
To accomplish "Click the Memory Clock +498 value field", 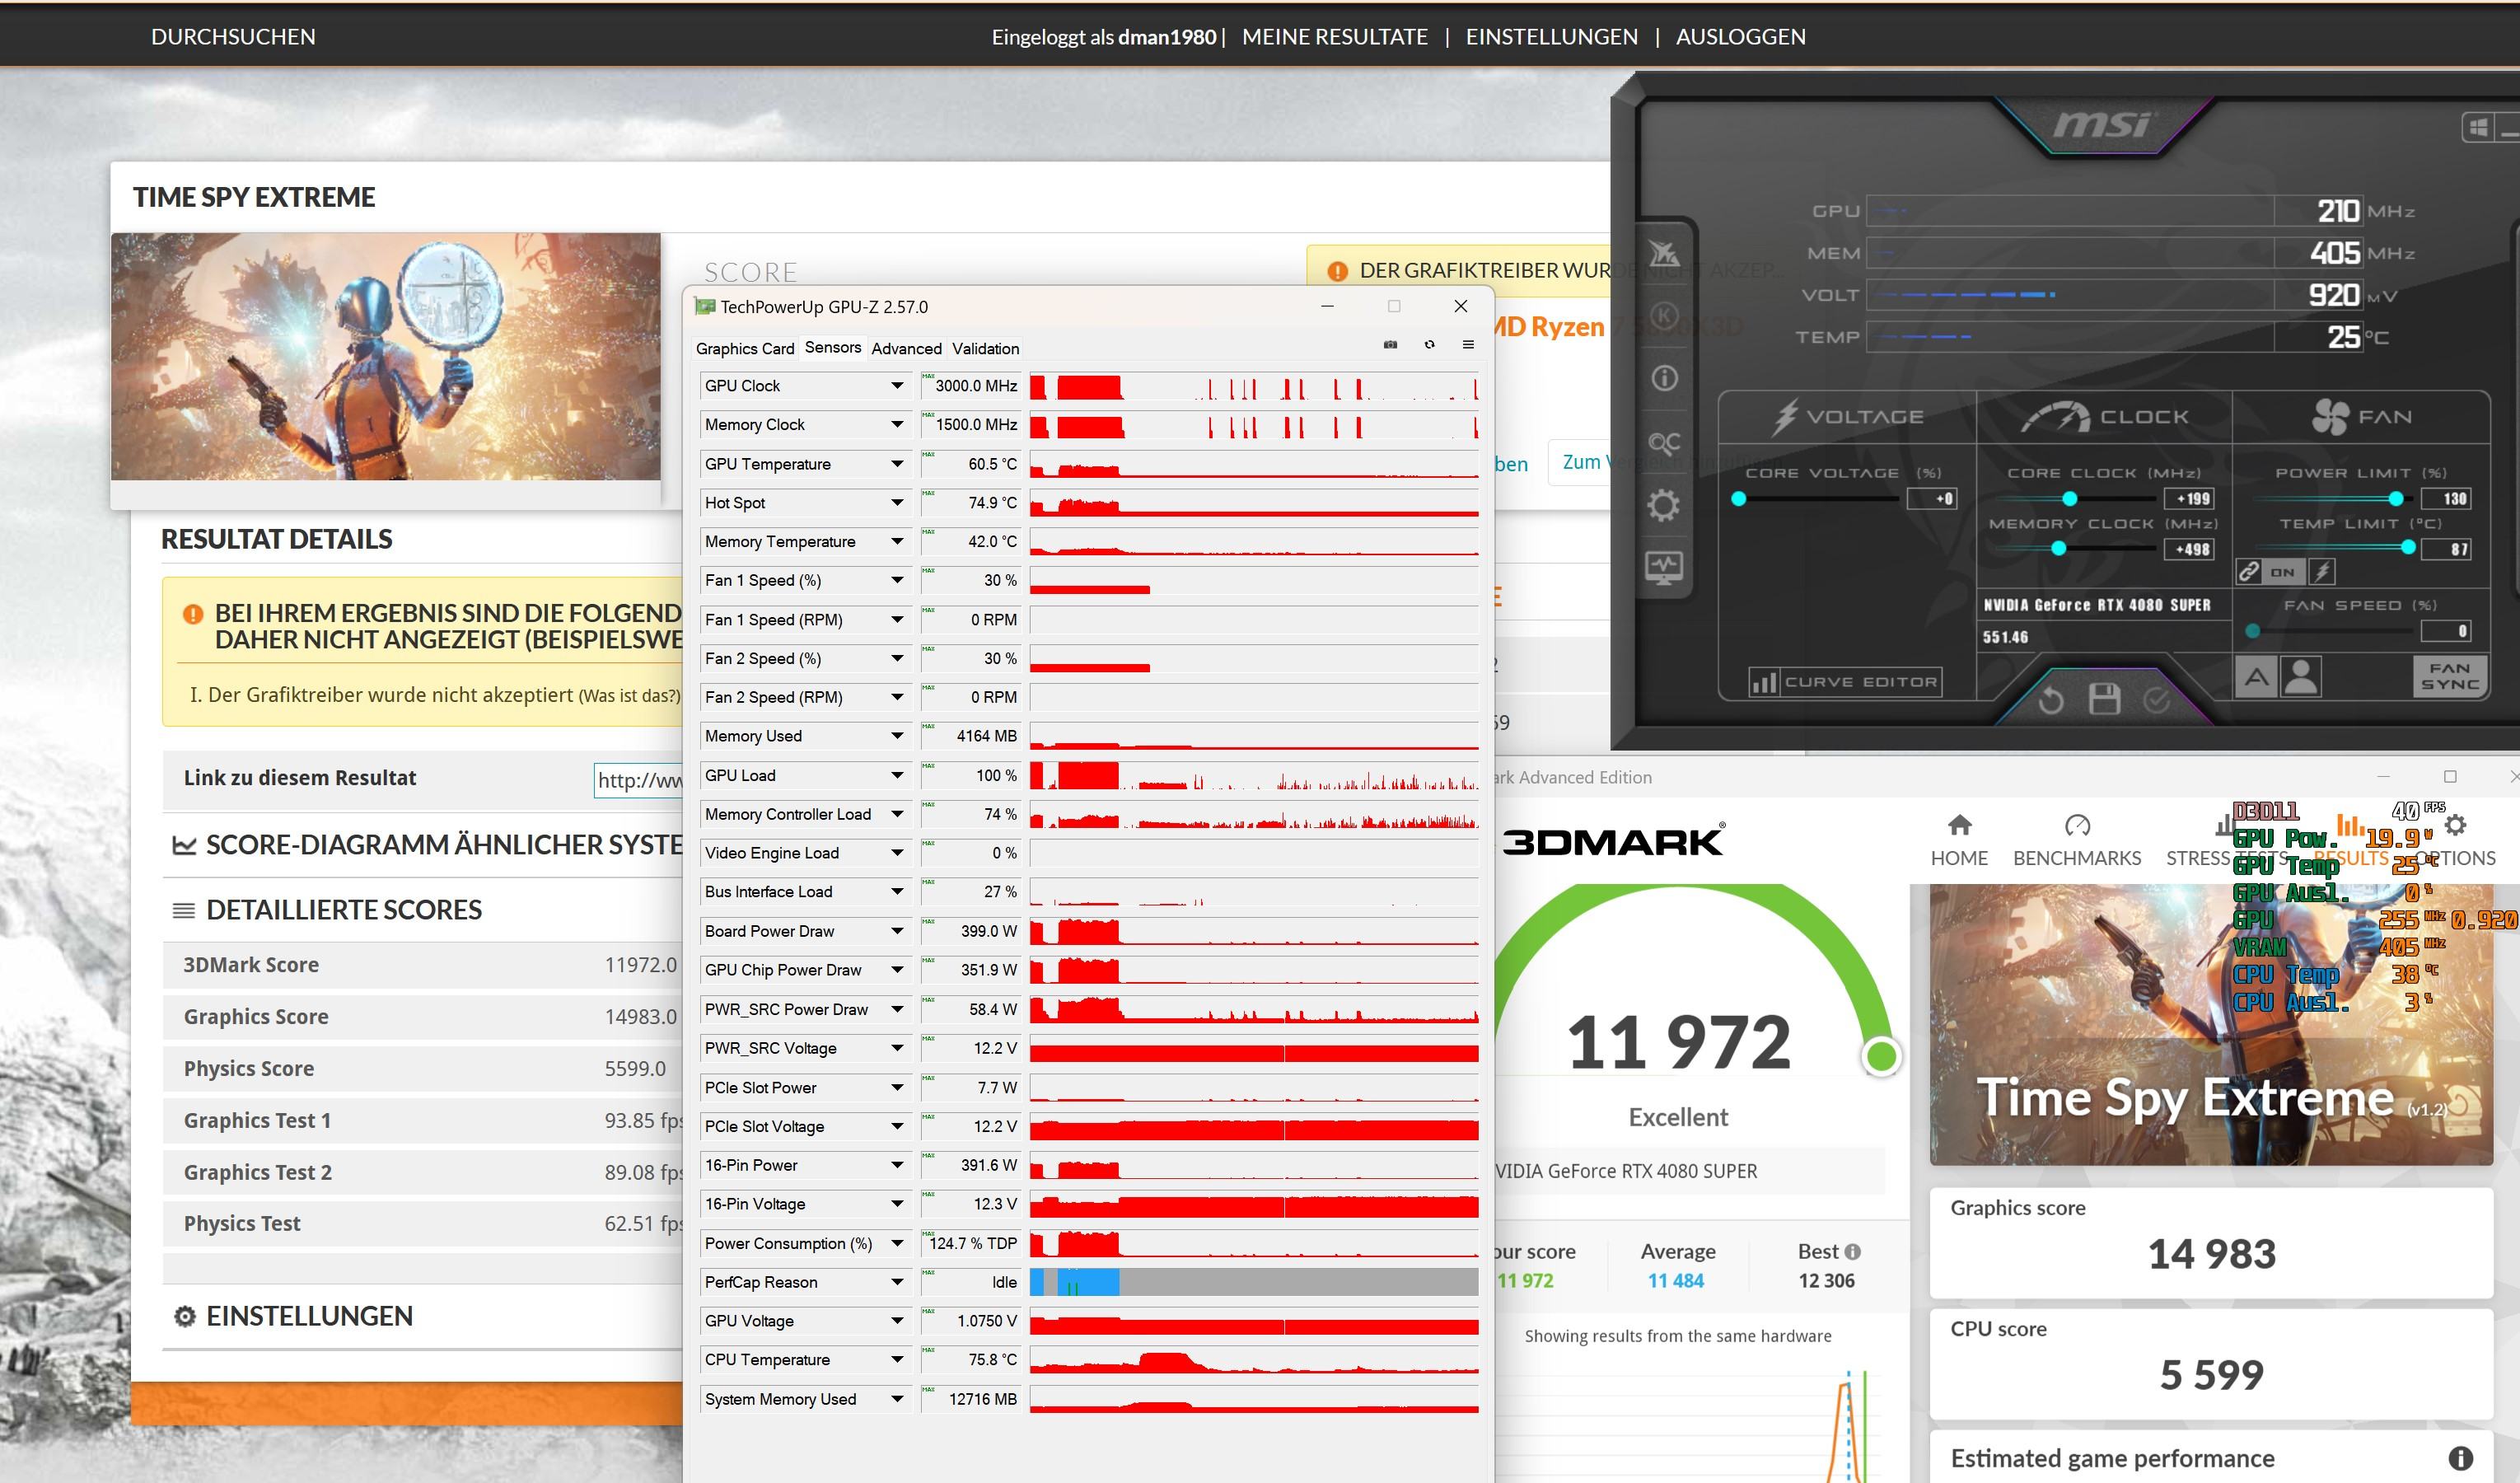I will click(2190, 549).
